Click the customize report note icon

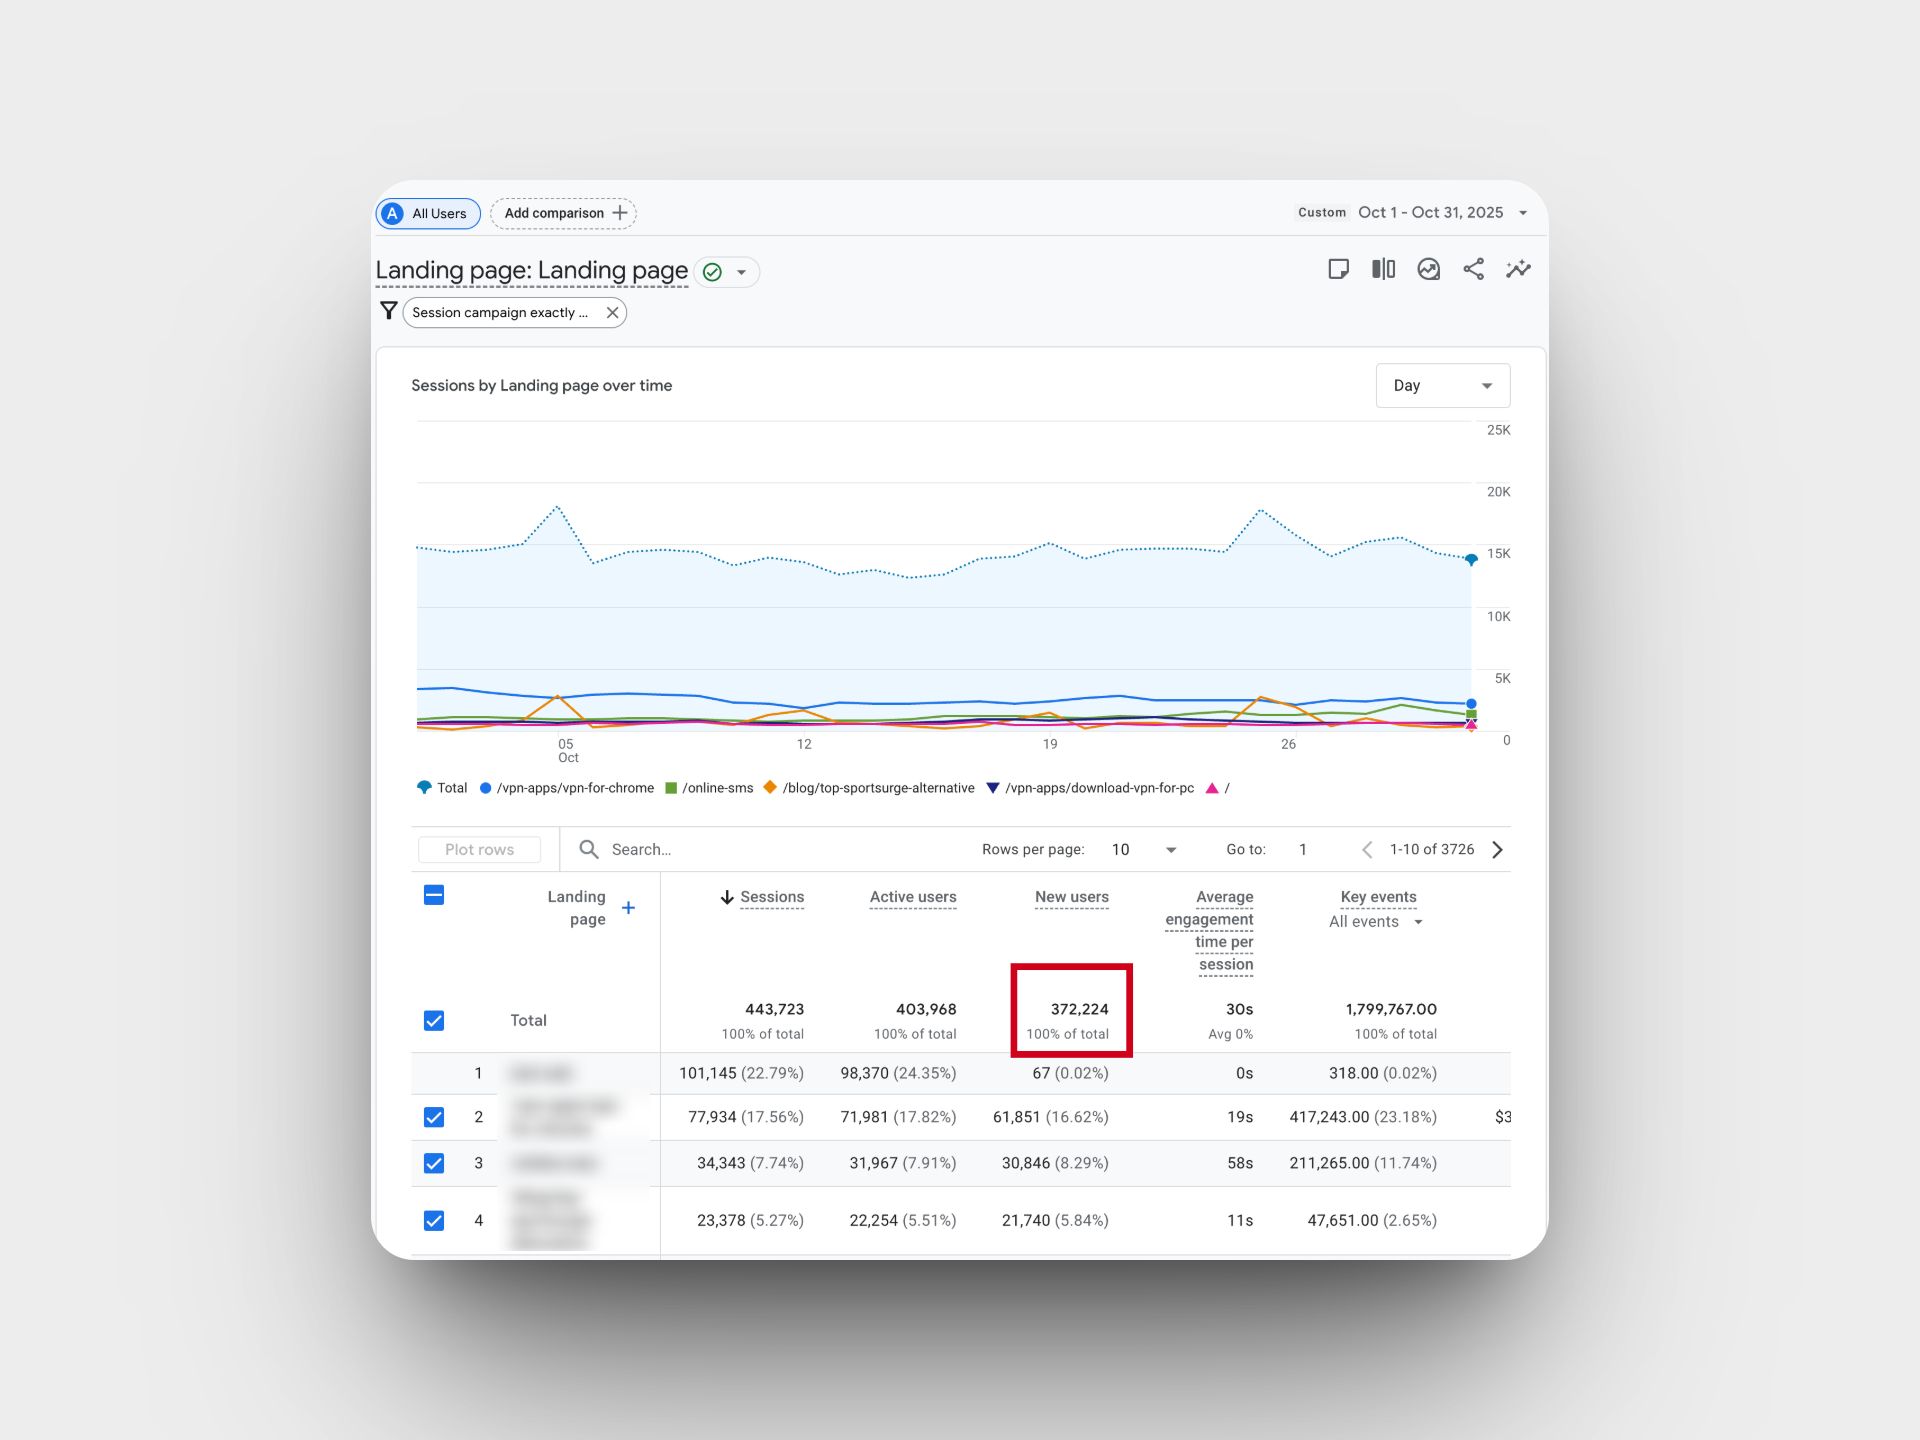(1338, 269)
